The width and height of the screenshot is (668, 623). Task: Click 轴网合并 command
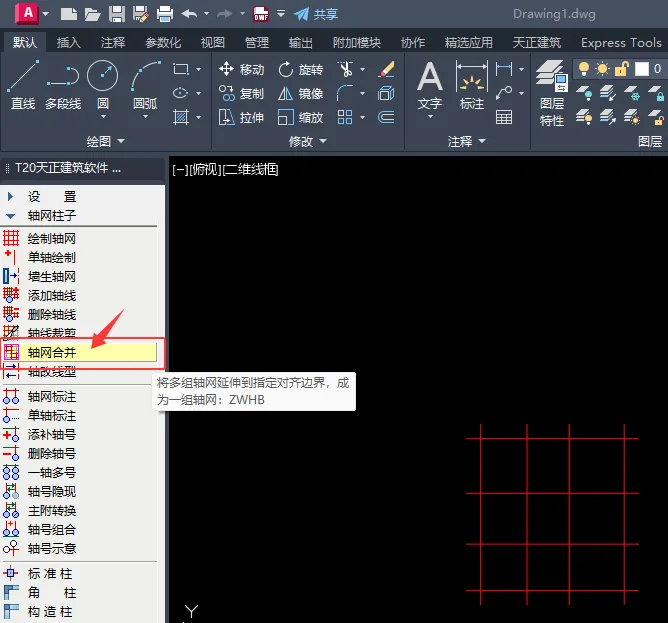tap(80, 352)
